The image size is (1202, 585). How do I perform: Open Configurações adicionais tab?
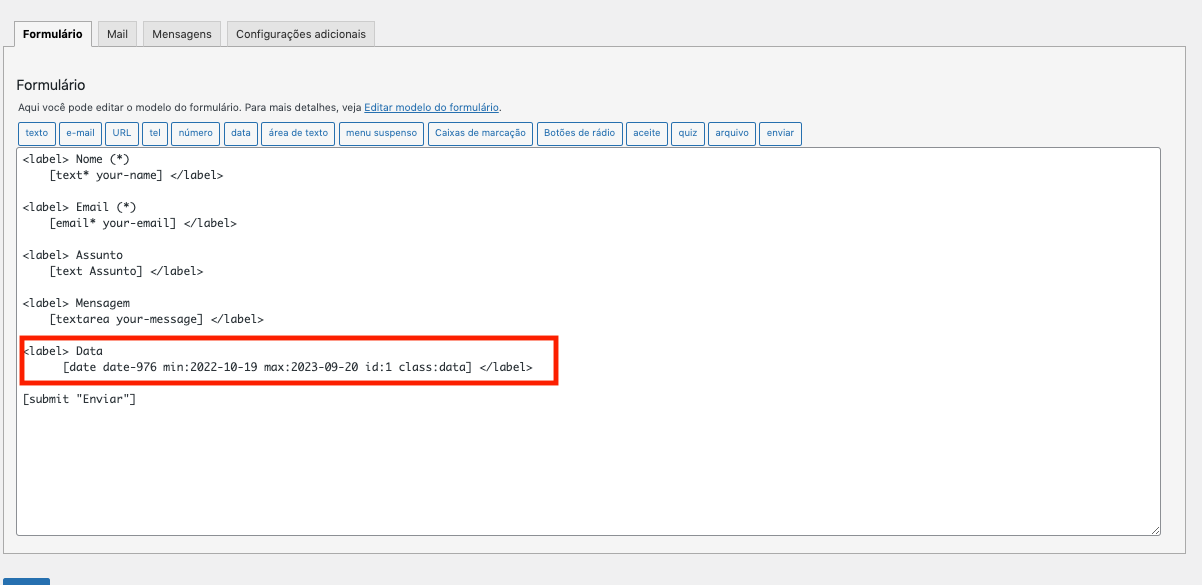302,33
